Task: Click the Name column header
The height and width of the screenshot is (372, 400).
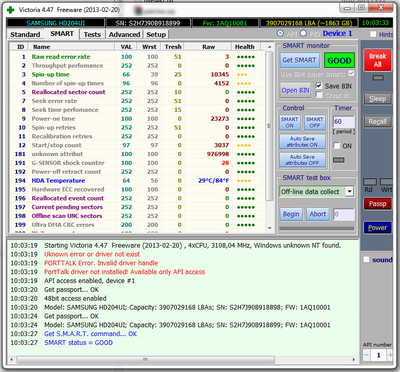Action: pyautogui.click(x=72, y=47)
